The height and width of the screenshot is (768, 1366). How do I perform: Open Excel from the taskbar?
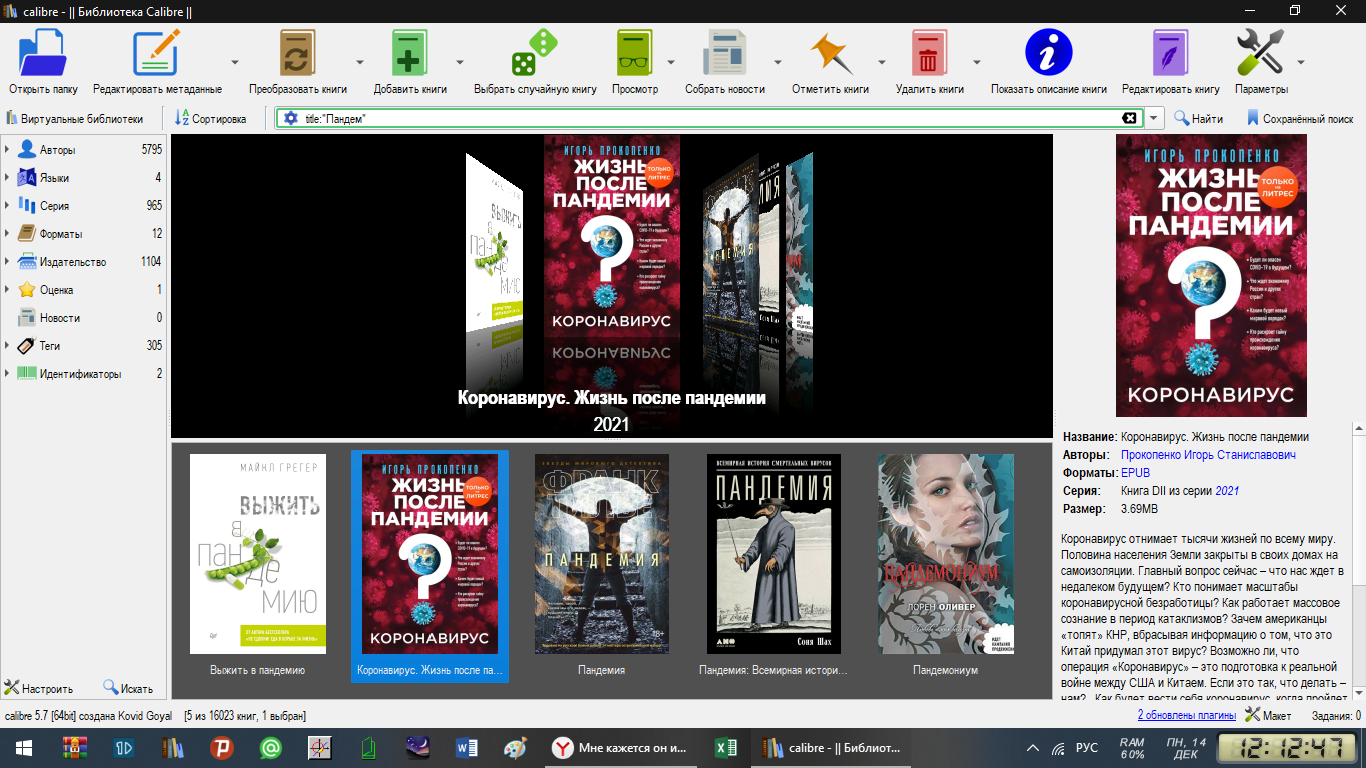[726, 748]
